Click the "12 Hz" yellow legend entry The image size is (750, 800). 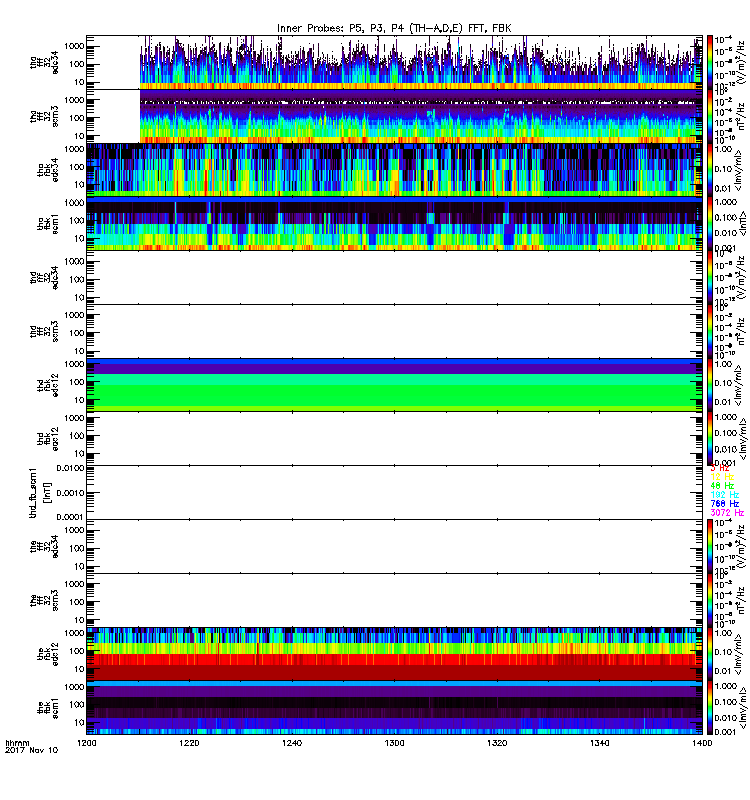point(722,477)
